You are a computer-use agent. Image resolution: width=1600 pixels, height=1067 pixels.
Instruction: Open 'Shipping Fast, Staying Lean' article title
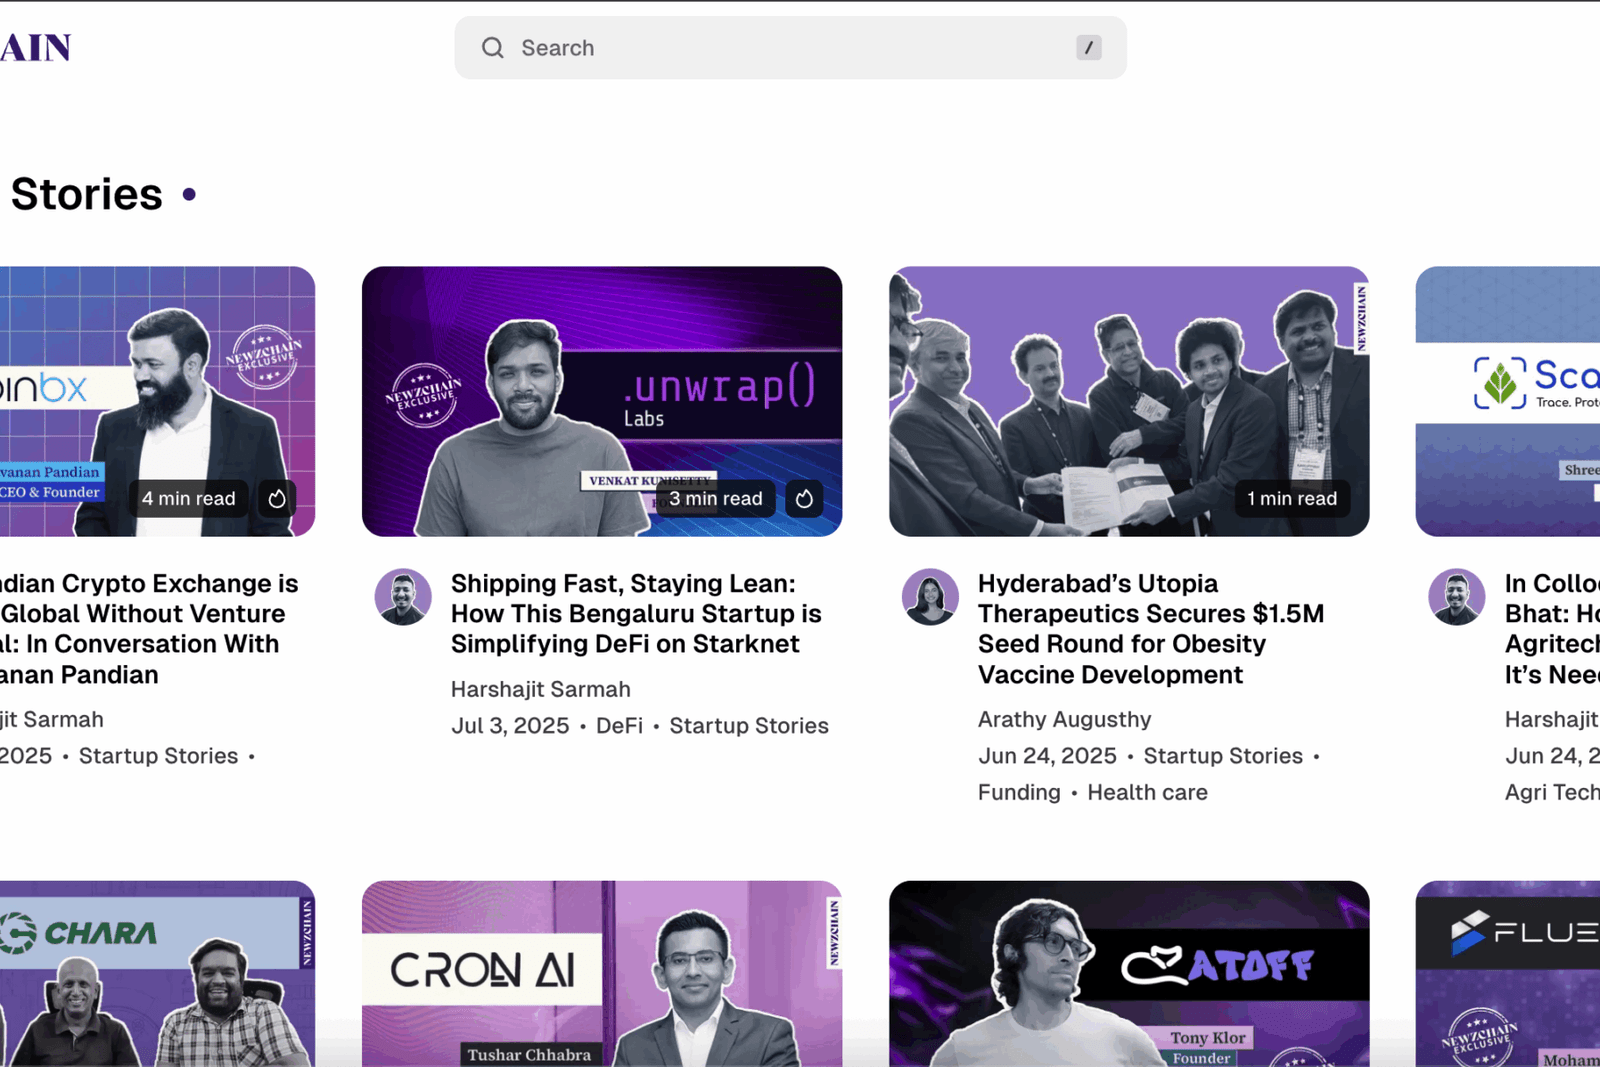[x=636, y=614]
